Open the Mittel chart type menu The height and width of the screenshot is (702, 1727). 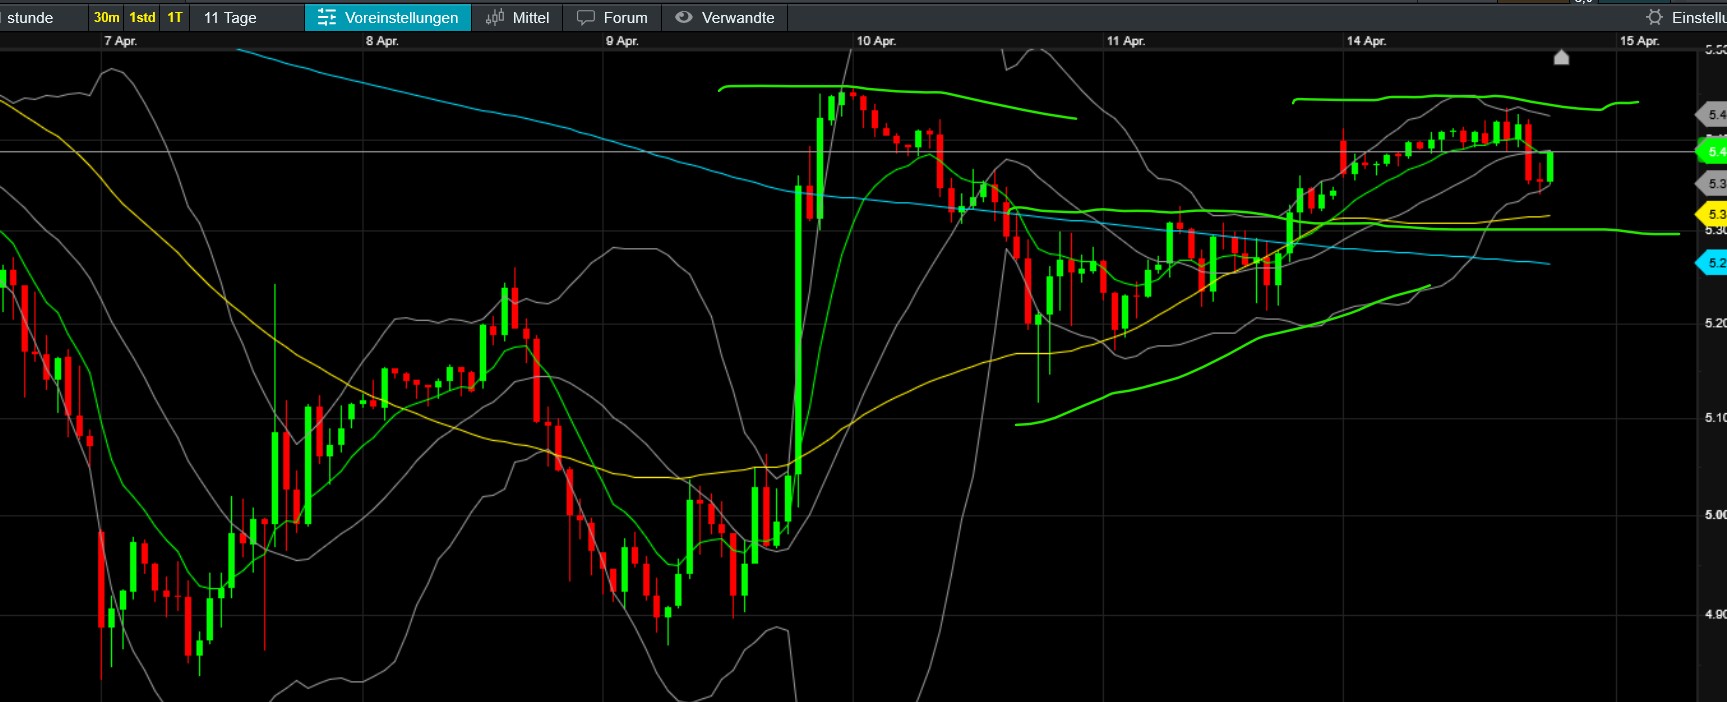(x=518, y=17)
